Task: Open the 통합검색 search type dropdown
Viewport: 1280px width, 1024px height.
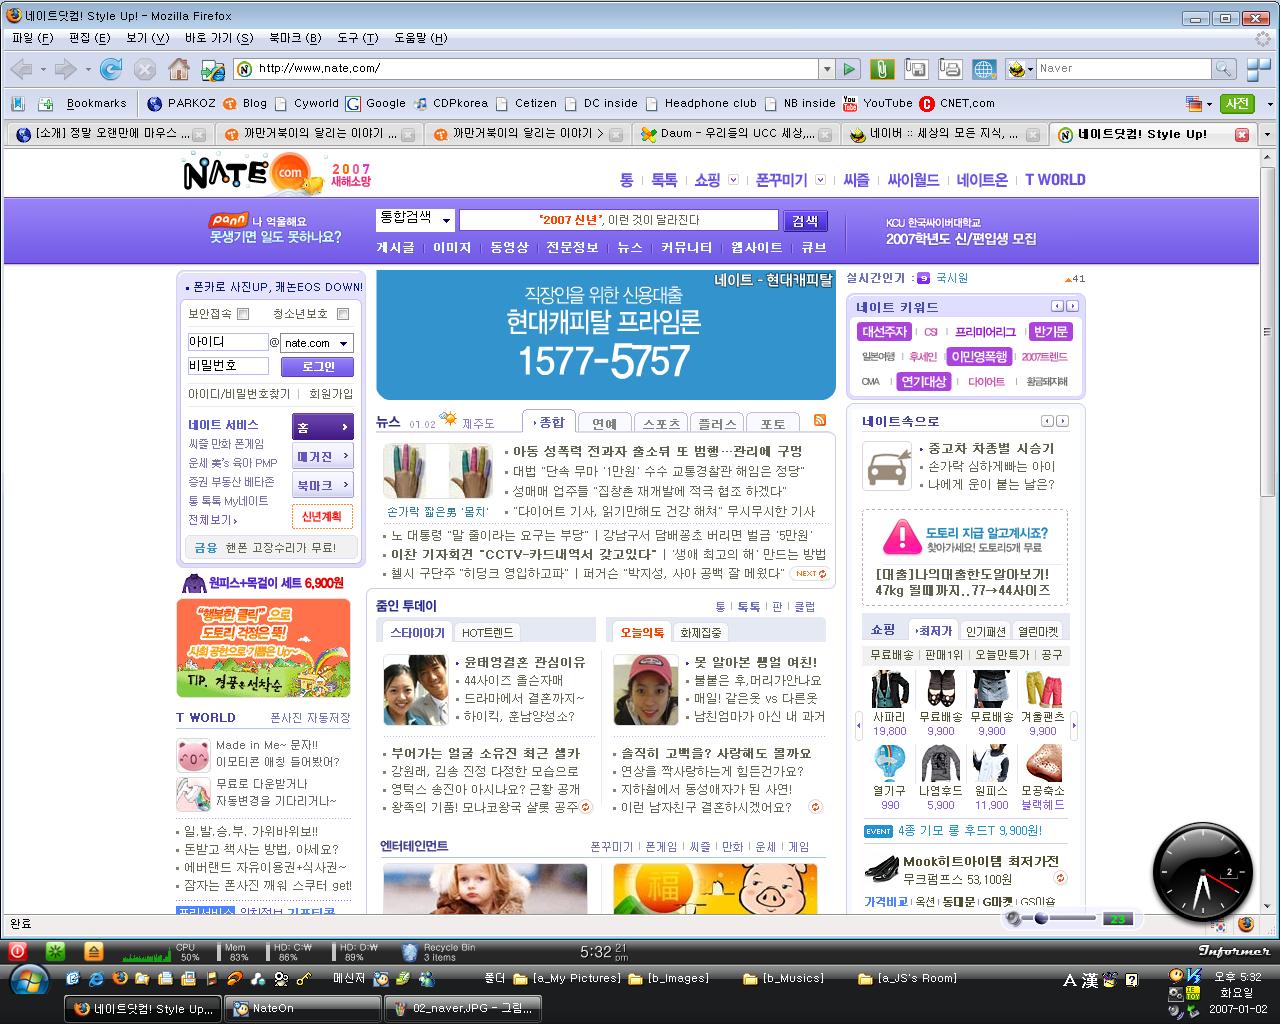Action: click(415, 220)
